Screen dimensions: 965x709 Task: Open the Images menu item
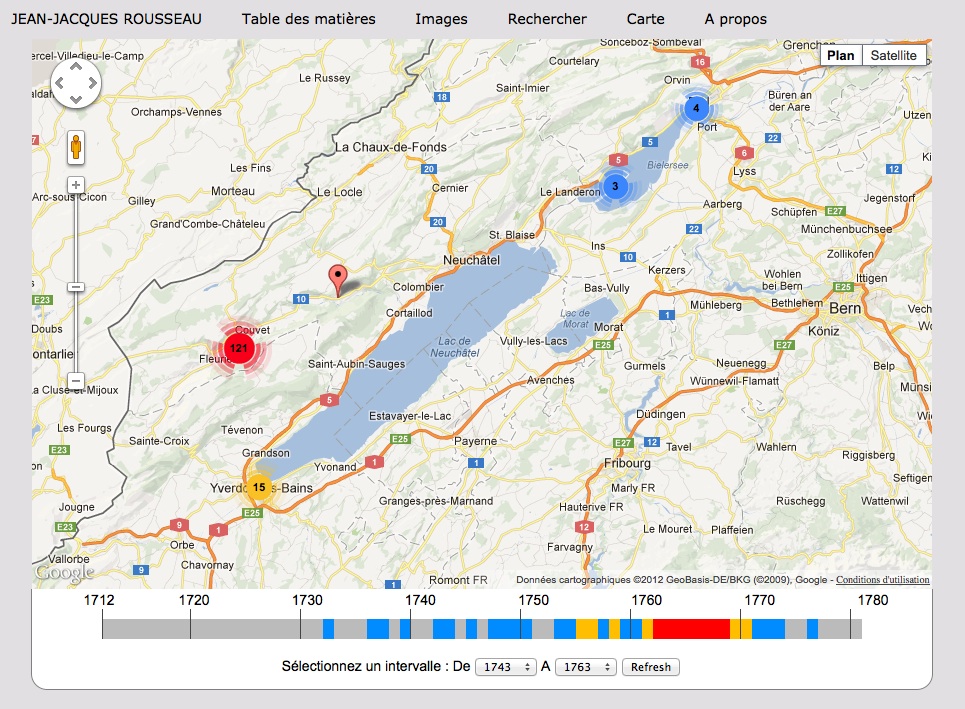click(441, 19)
